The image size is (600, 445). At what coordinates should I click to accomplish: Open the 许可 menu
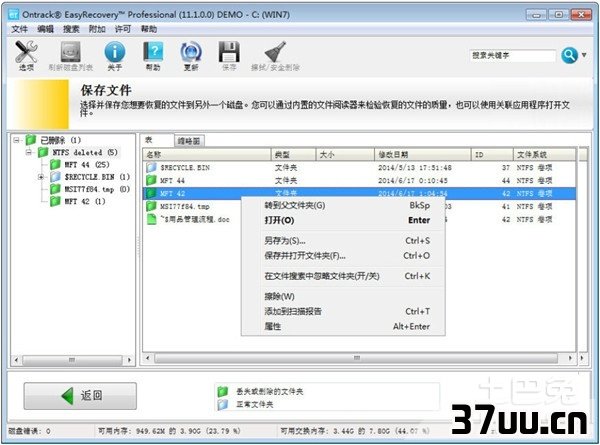pos(123,29)
